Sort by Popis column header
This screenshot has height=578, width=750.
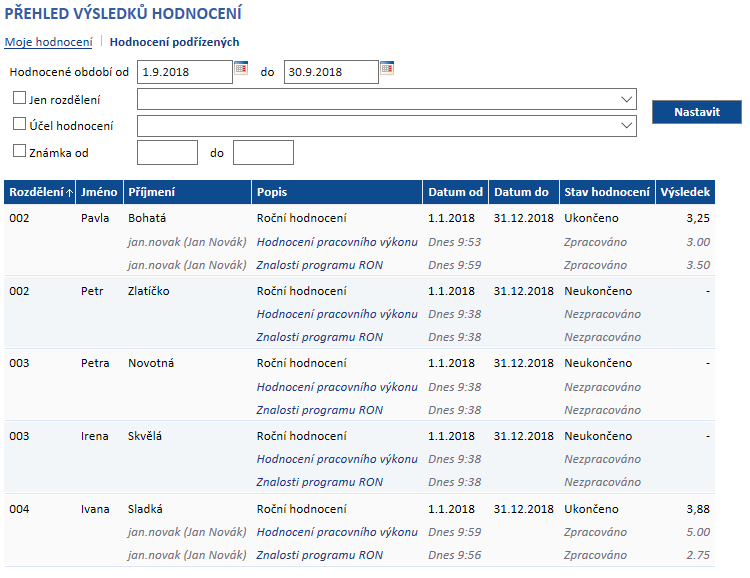[x=337, y=192]
